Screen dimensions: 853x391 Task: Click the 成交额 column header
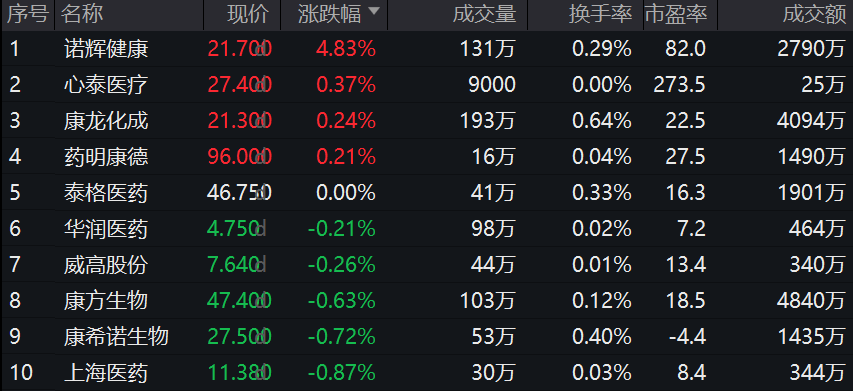click(x=814, y=15)
